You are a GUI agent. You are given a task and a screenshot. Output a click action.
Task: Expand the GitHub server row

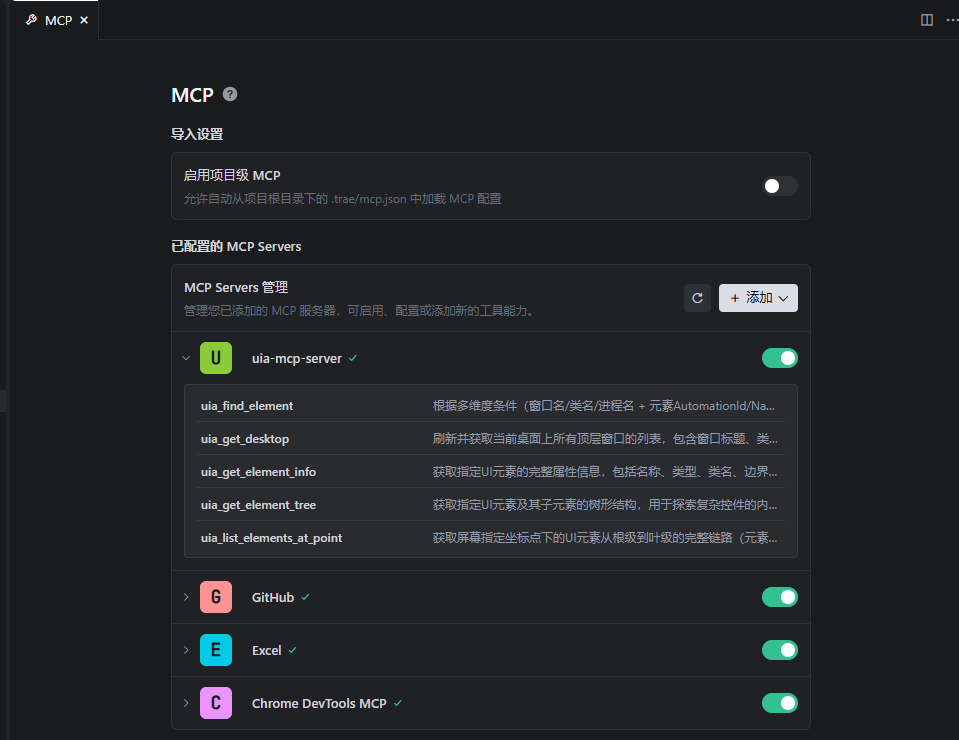coord(186,597)
